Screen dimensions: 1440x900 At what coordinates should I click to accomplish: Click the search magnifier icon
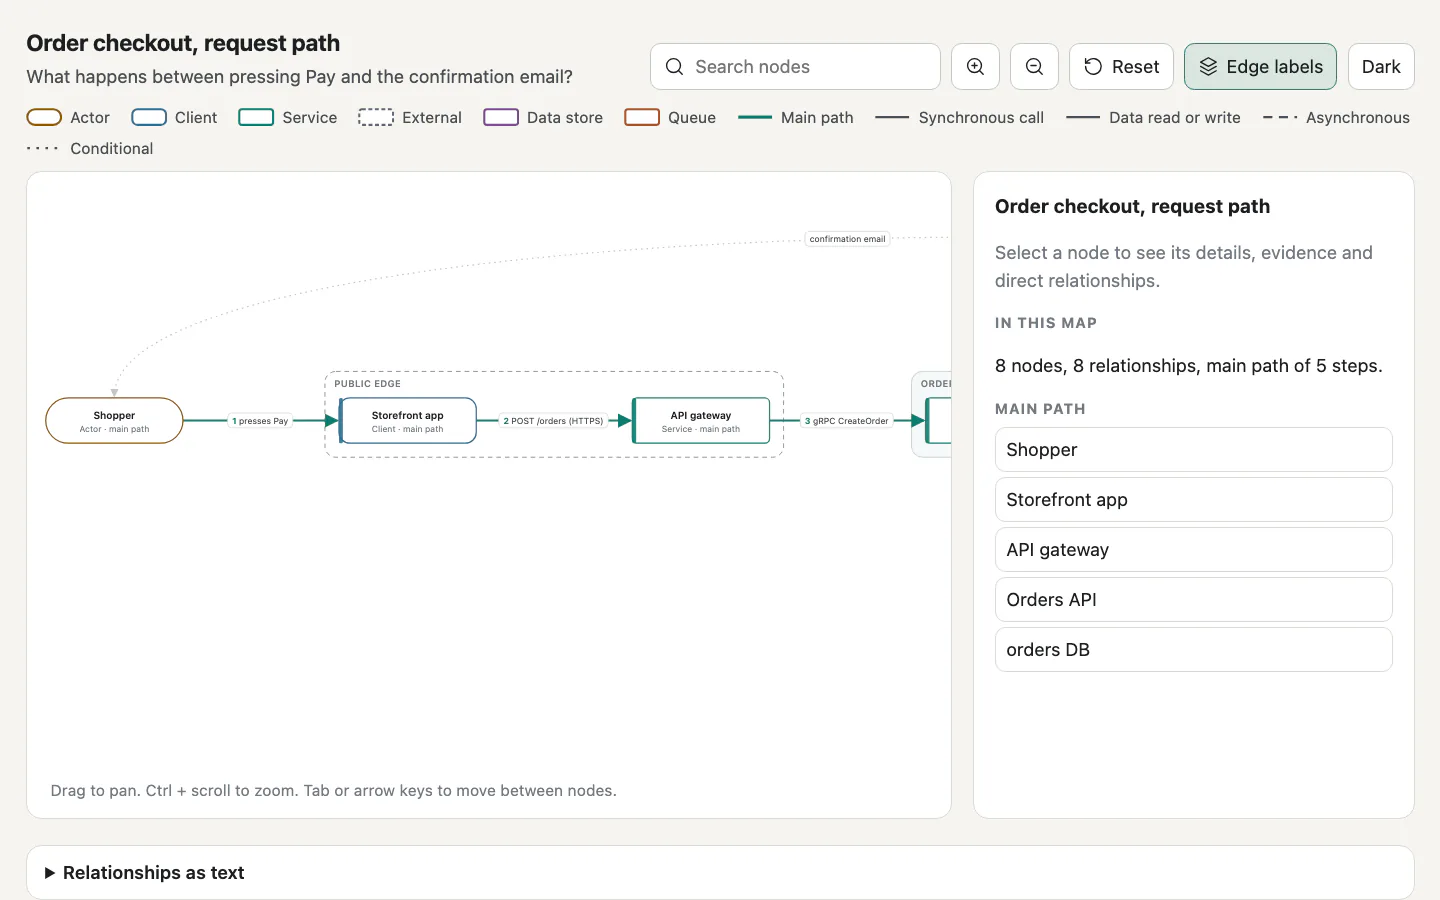(675, 67)
